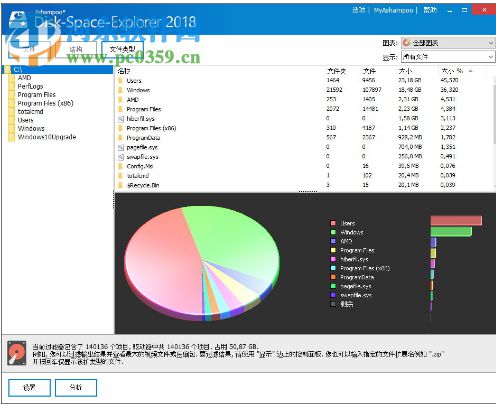Click file icon of hiberfil.sys row
This screenshot has height=404, width=496.
click(x=121, y=119)
